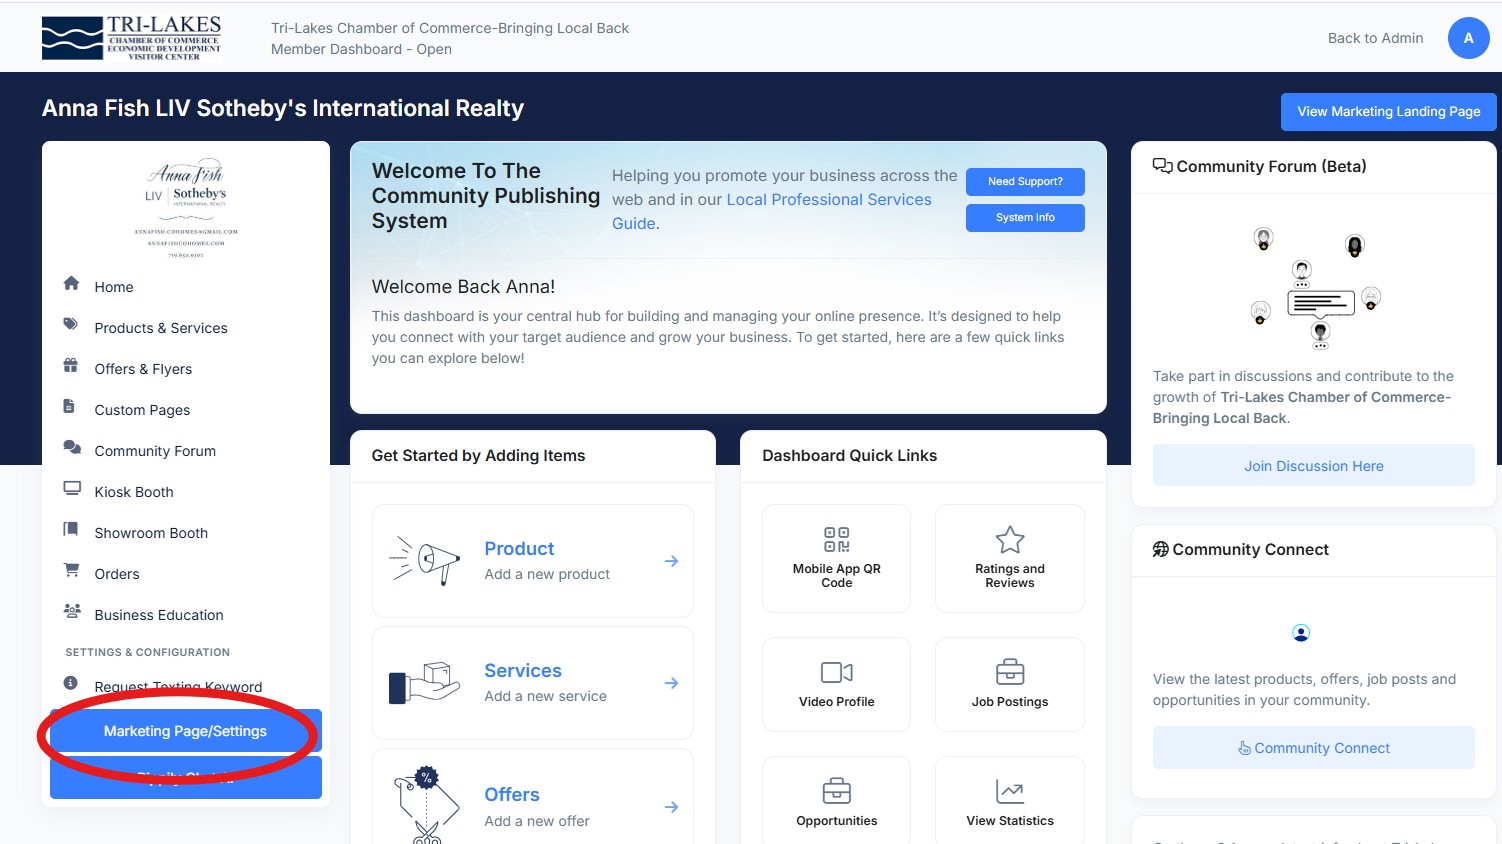Screen dimensions: 1502x844
Task: Click the Product card arrow
Action: (671, 561)
